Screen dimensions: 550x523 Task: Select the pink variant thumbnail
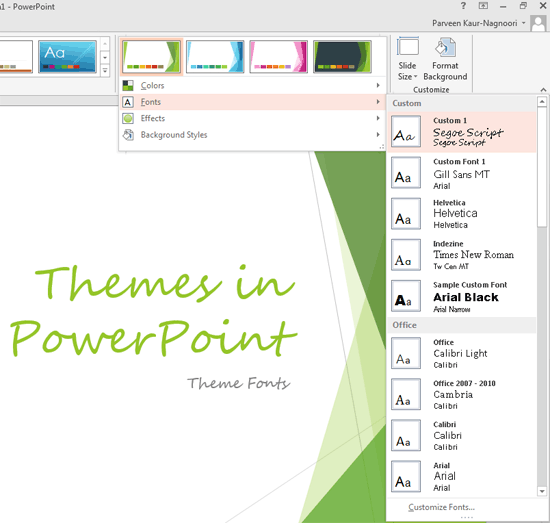279,56
